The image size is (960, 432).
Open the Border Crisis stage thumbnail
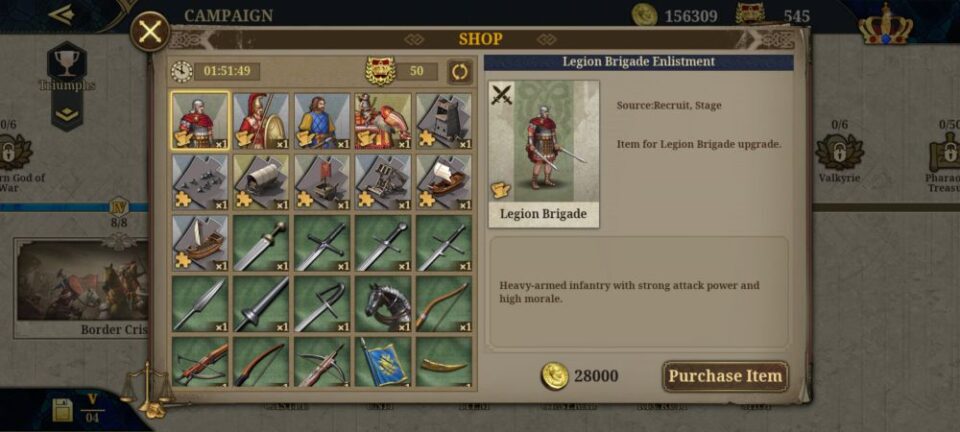pyautogui.click(x=82, y=281)
